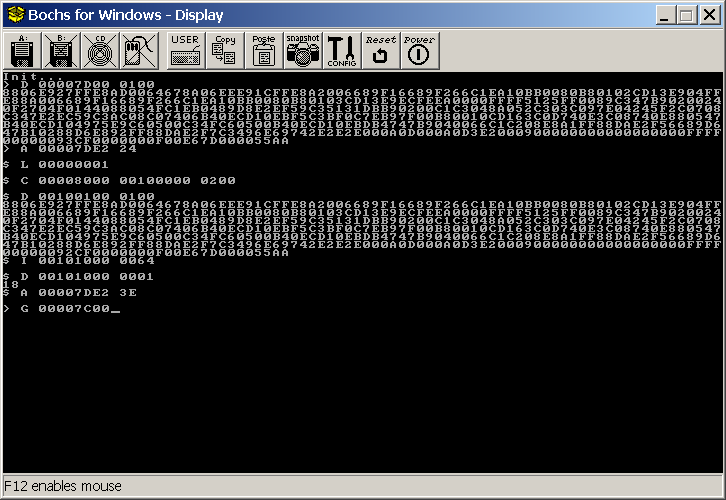The image size is (726, 500).
Task: Click the 'A 00007DE2 3E' command line
Action: coord(70,293)
